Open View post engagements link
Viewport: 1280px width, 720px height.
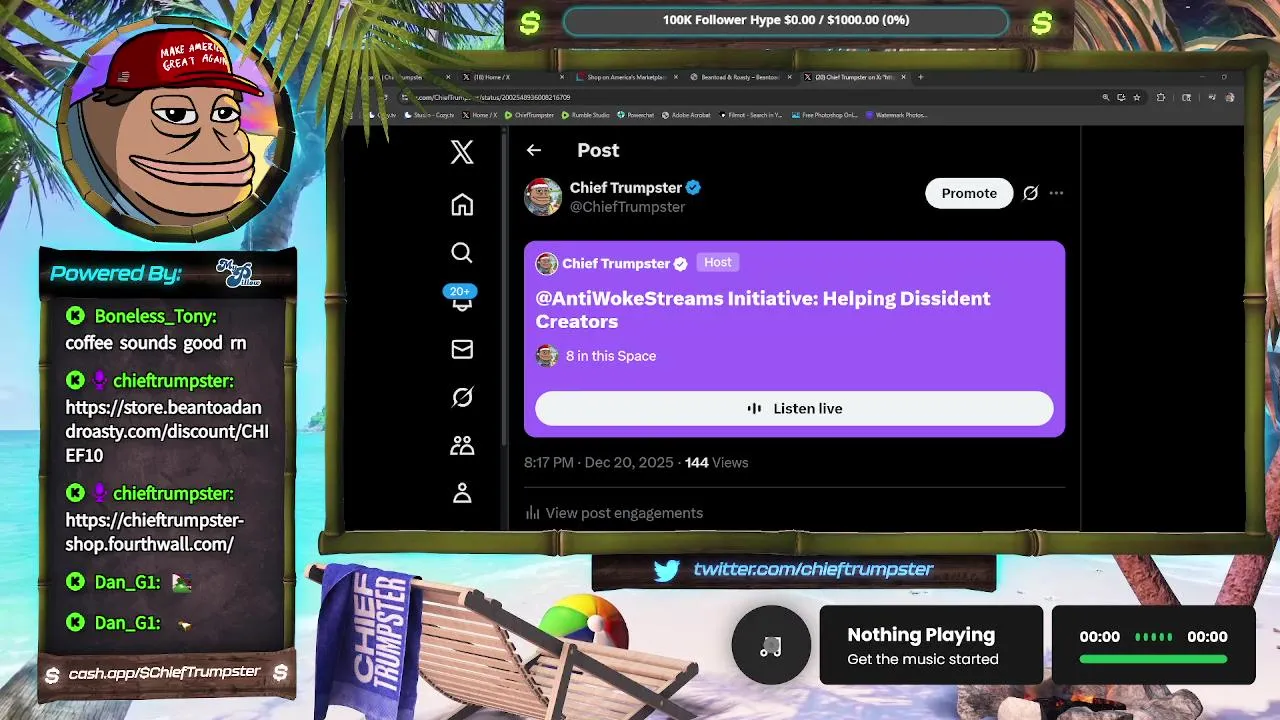(x=614, y=513)
